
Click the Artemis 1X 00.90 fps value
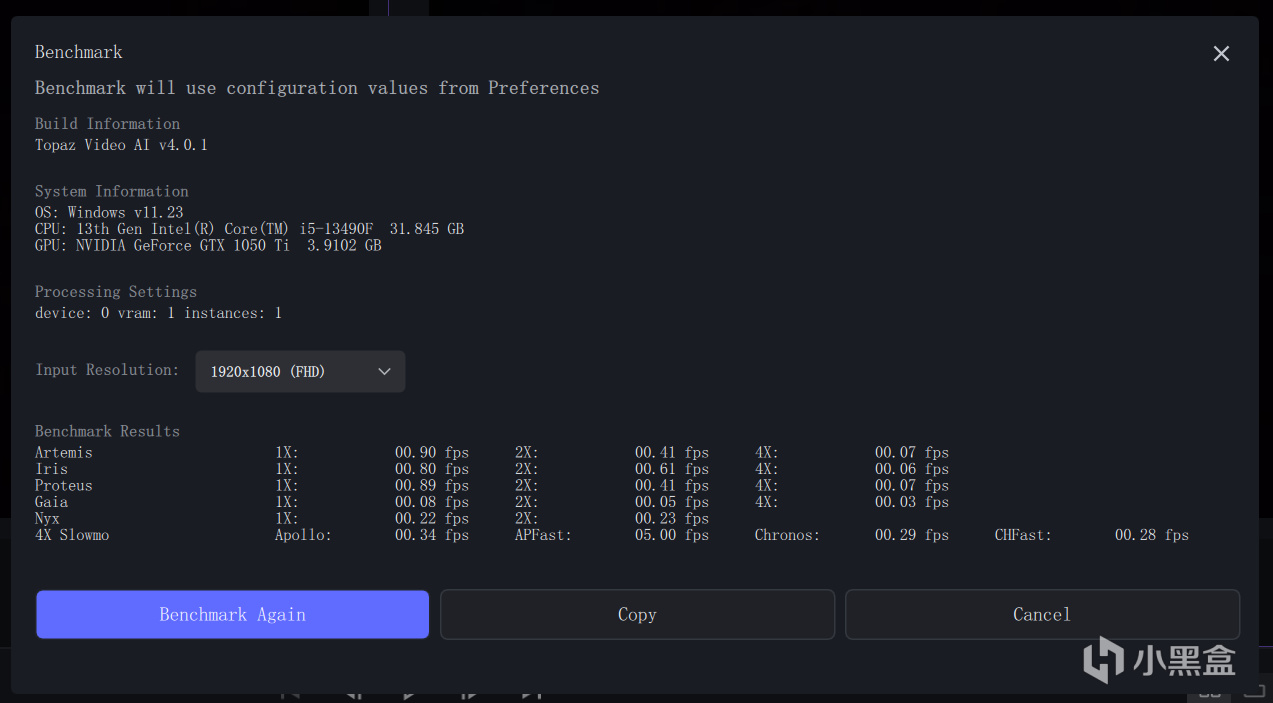[432, 453]
